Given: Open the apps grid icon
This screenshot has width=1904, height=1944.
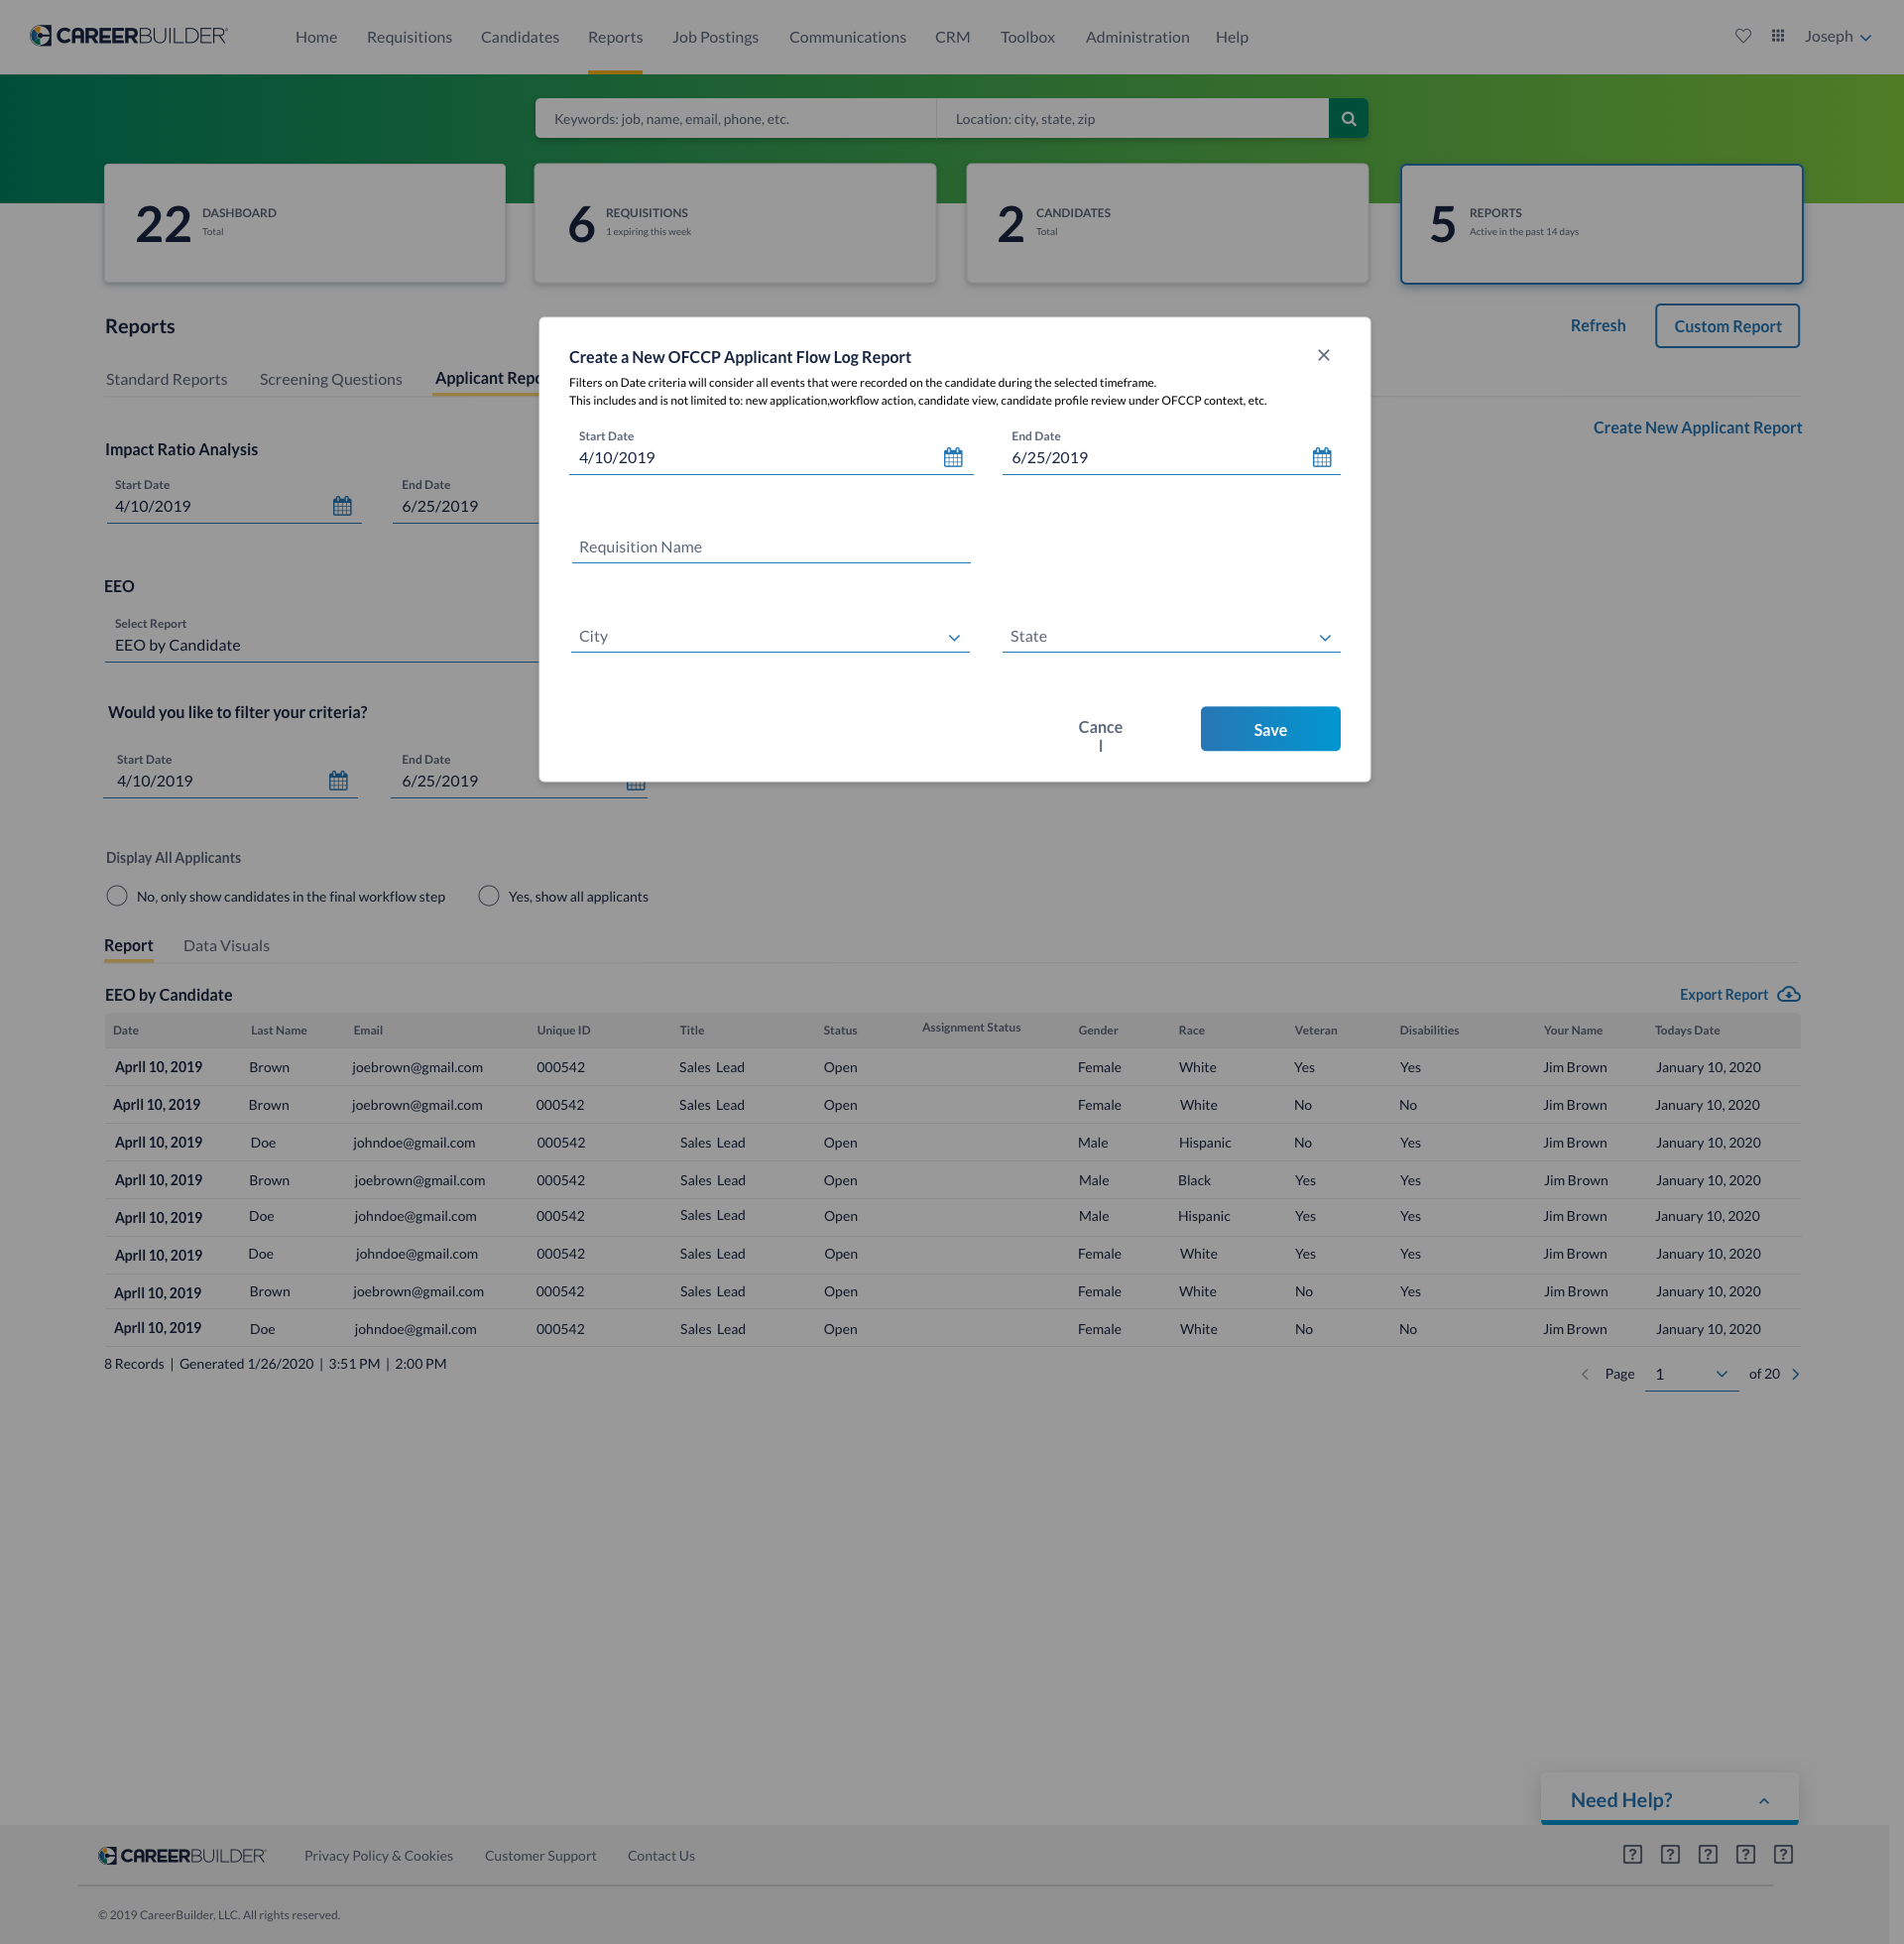Looking at the screenshot, I should coord(1778,36).
